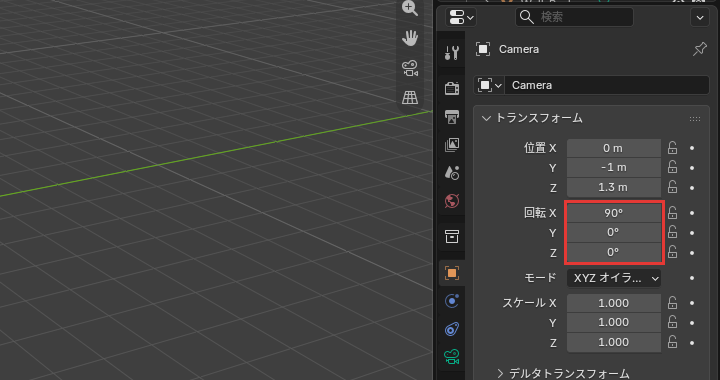Toggle camera view in the viewport
This screenshot has height=380, width=720.
point(410,68)
